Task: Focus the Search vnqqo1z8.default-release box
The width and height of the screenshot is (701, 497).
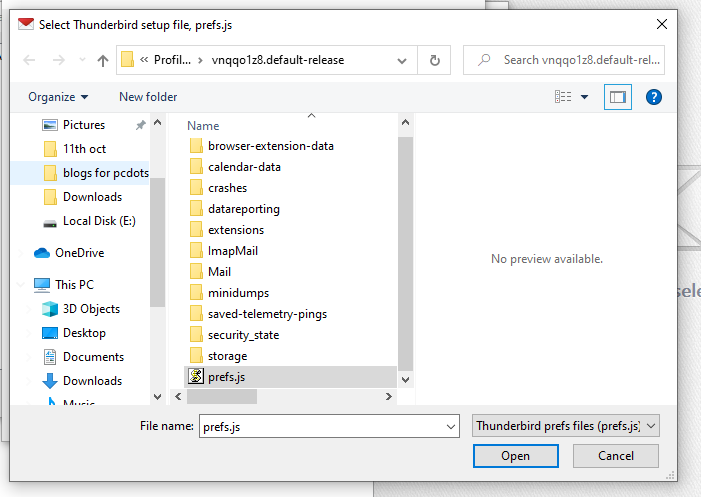Action: tap(564, 60)
